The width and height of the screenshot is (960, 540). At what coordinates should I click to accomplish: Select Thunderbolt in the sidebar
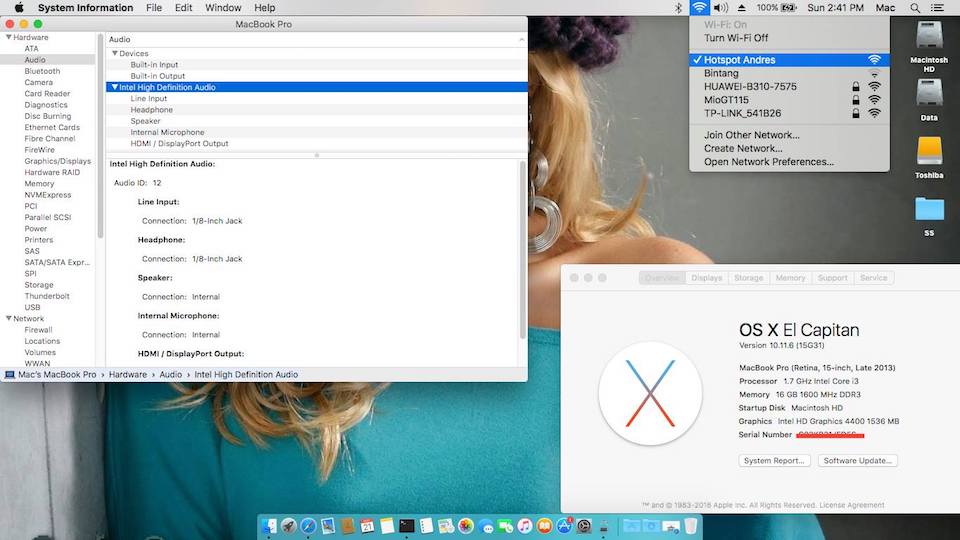click(x=47, y=296)
